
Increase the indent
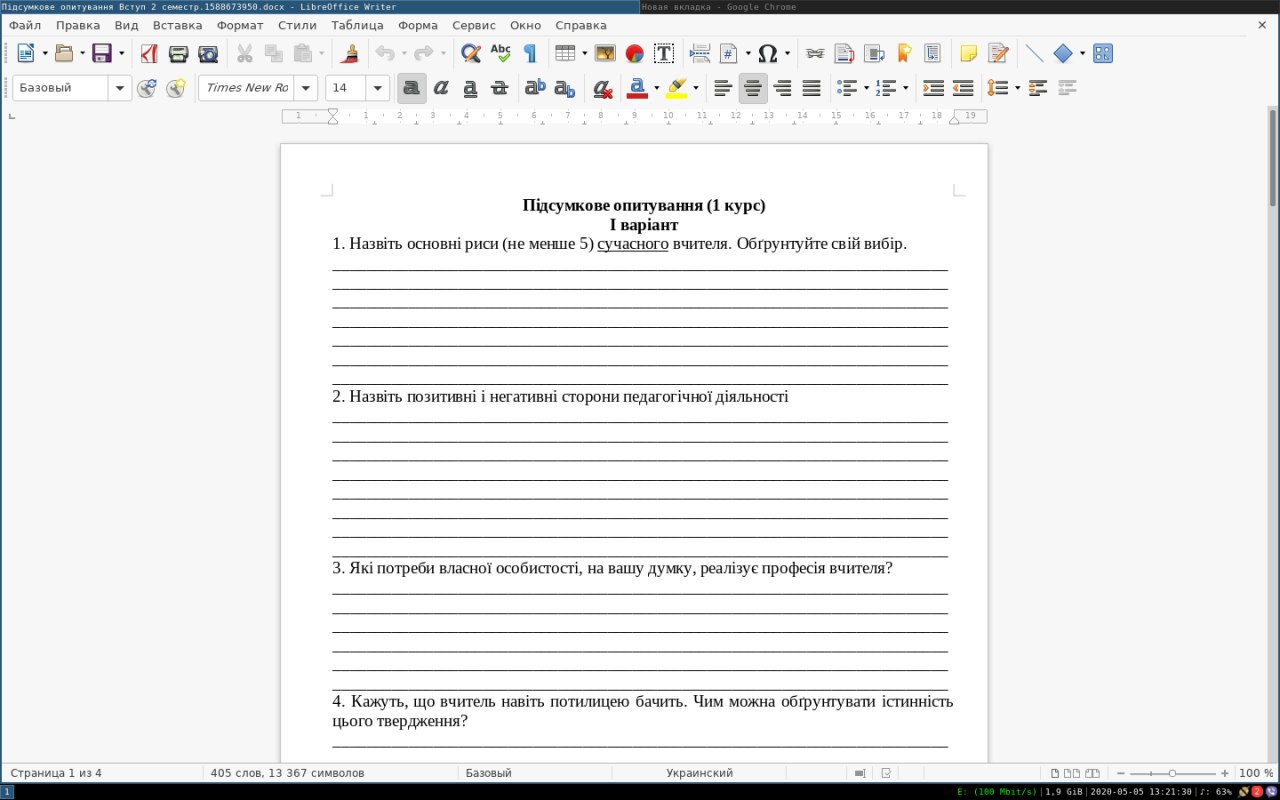(x=933, y=88)
